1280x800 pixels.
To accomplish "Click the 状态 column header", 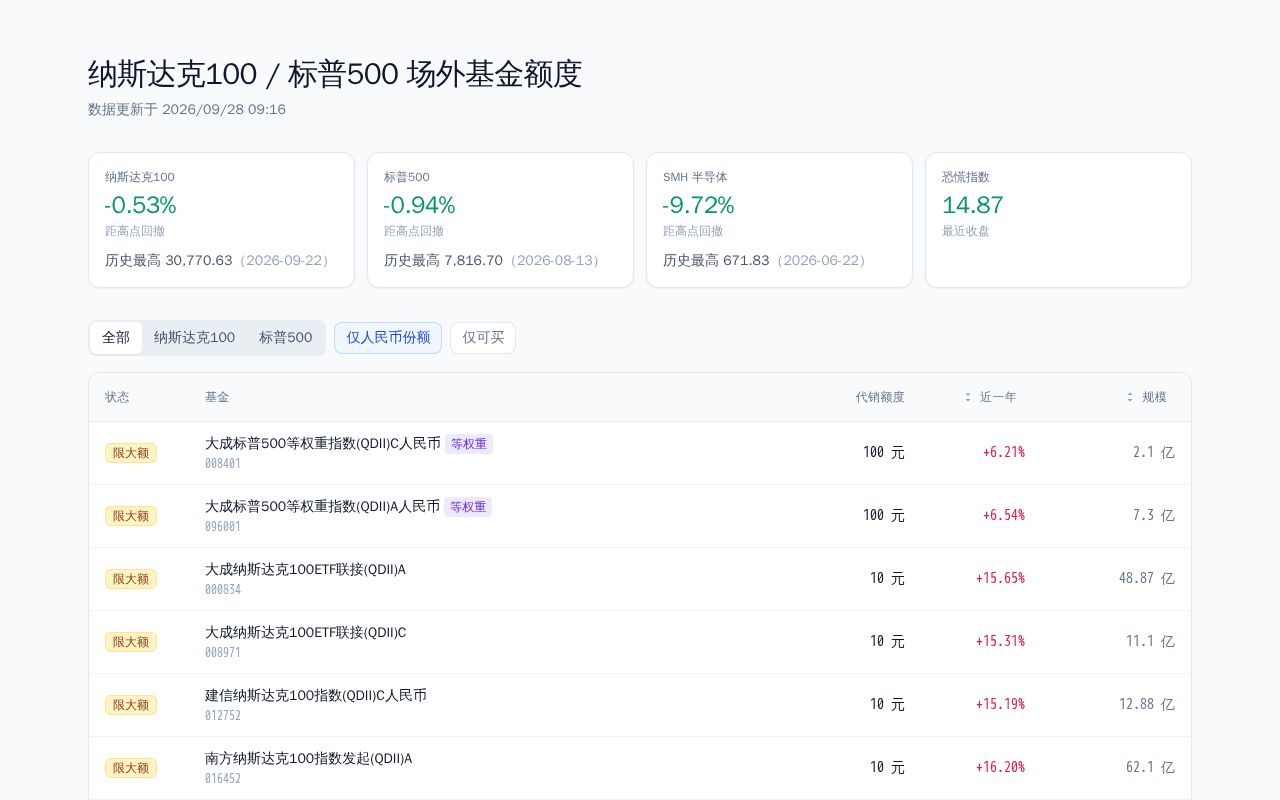I will pos(117,397).
